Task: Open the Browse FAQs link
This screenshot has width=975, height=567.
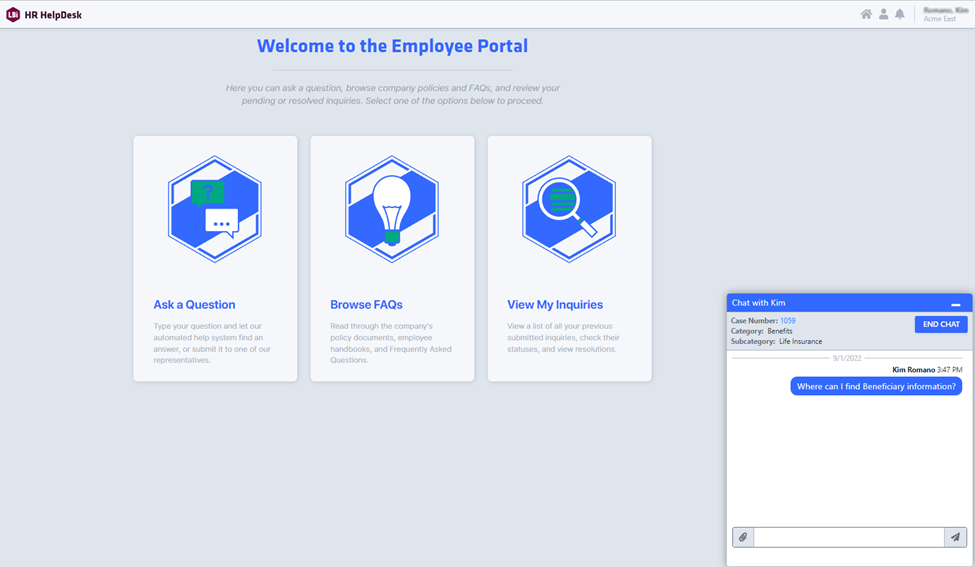Action: tap(366, 305)
